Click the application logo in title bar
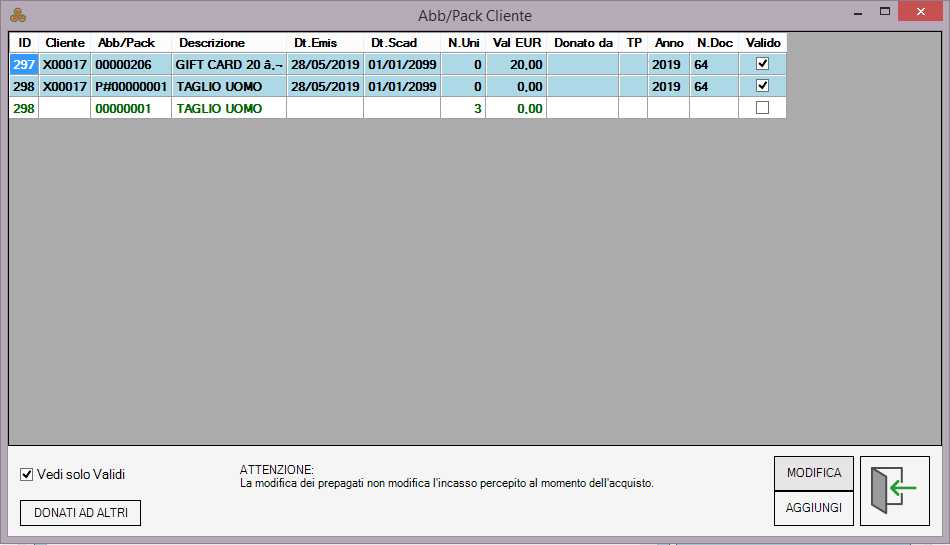The image size is (950, 545). [17, 15]
